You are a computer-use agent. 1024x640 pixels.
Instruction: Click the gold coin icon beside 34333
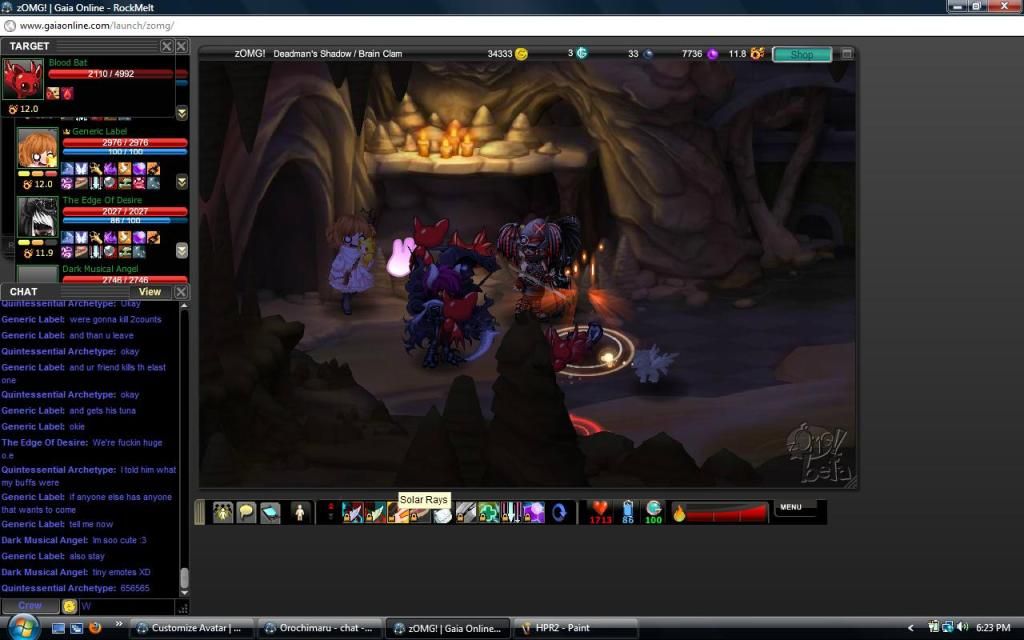[x=521, y=54]
